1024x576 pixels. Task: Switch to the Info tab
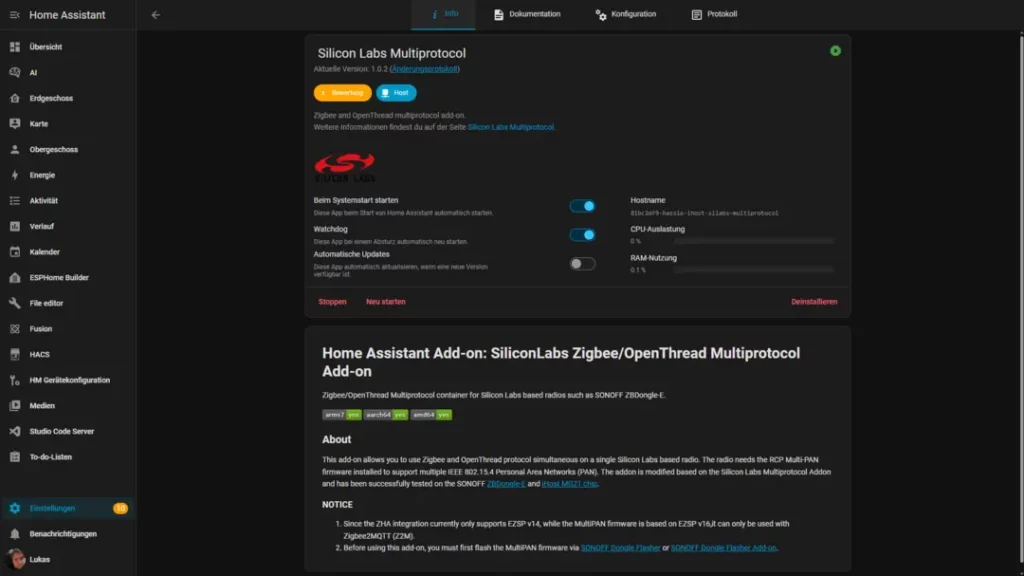tap(443, 14)
